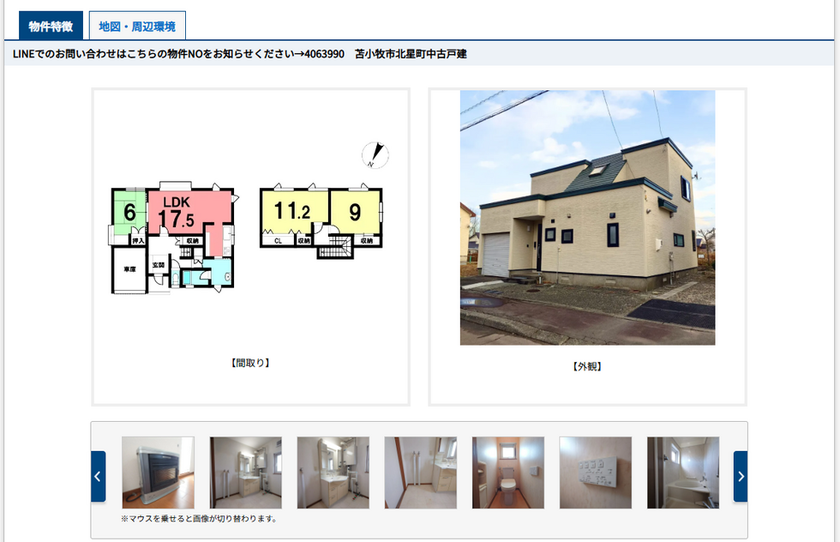840x542 pixels.
Task: Click the large exterior house photo
Action: click(587, 218)
